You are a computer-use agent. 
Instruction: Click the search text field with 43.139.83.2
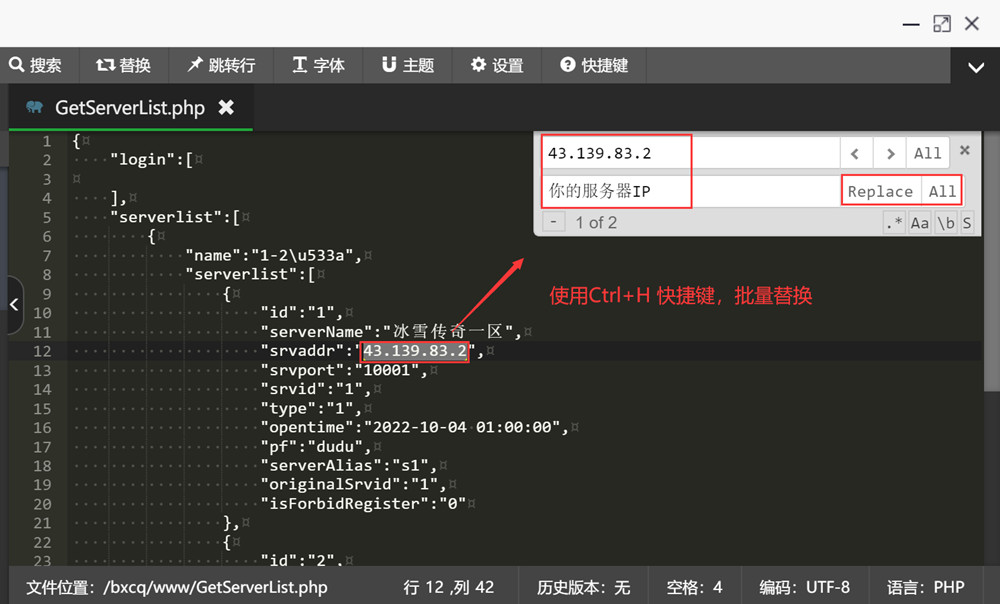click(690, 153)
